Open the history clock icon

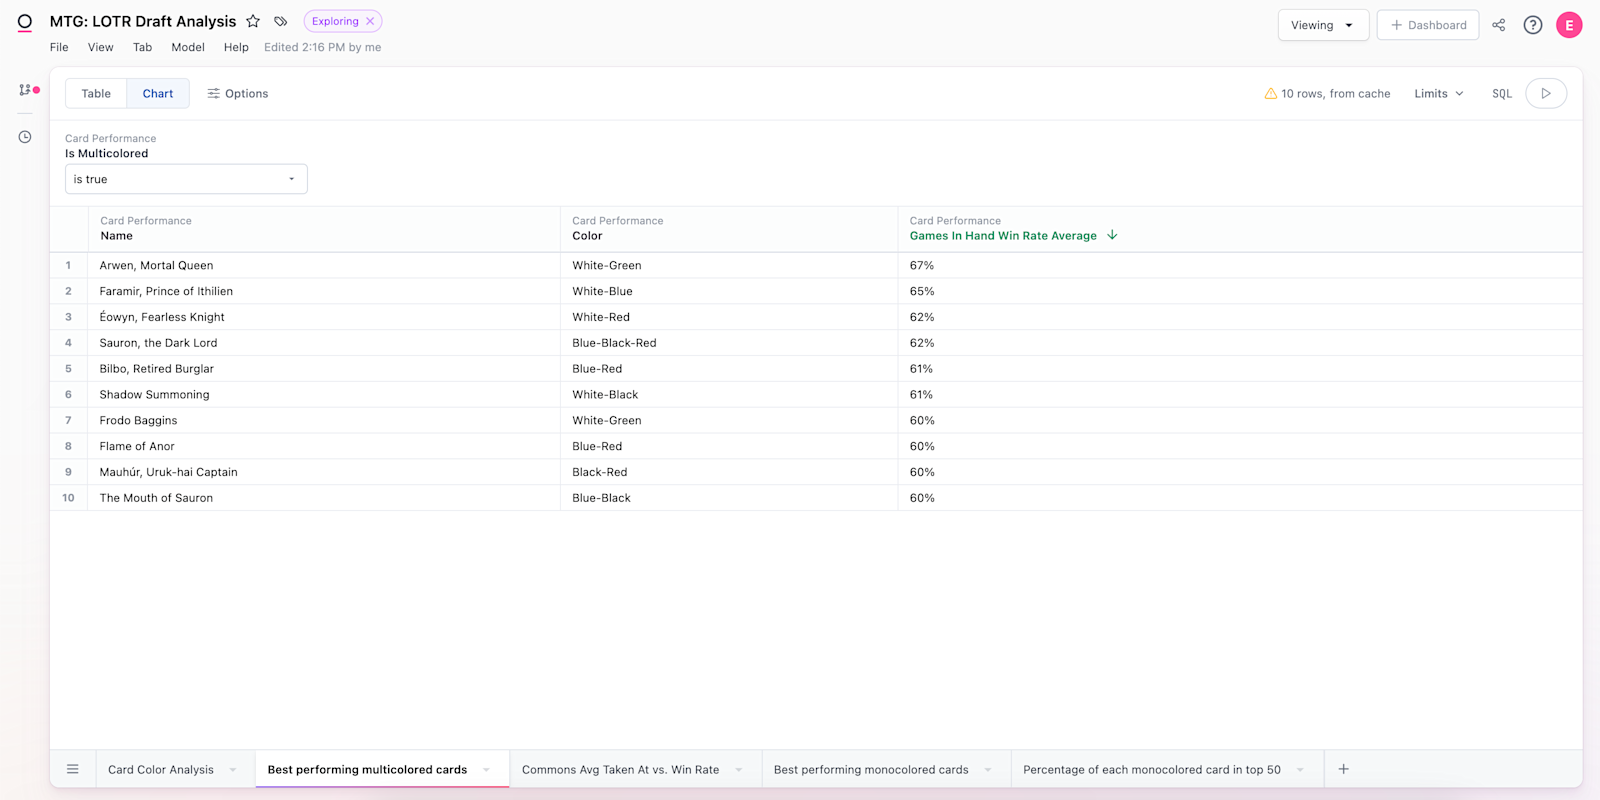(x=25, y=137)
